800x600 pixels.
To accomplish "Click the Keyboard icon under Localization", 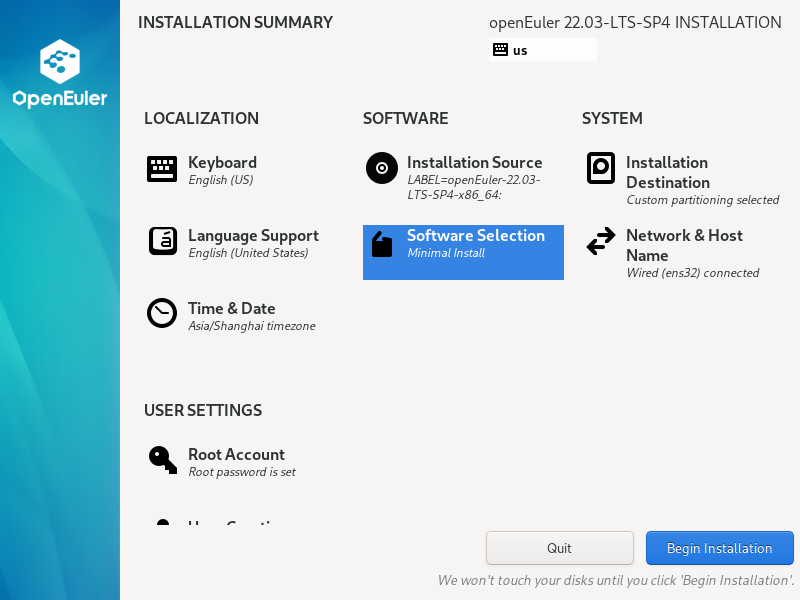I will (x=162, y=169).
